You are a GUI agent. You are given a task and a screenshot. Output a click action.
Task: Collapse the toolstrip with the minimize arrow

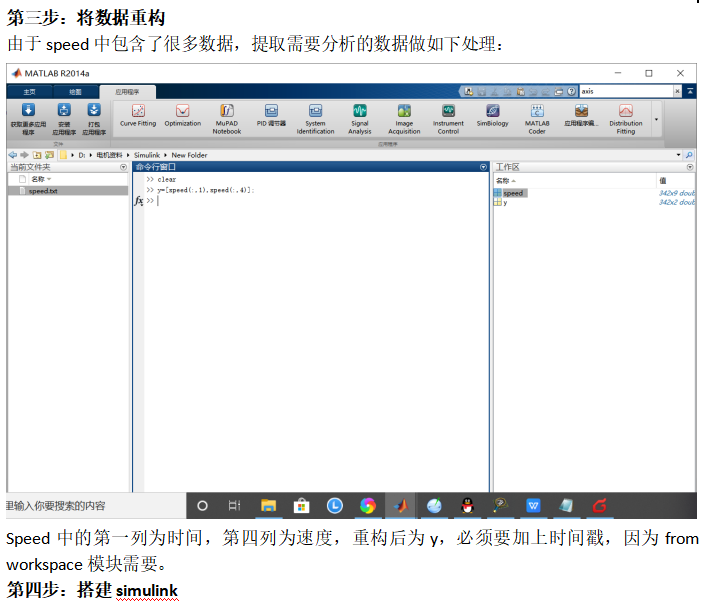click(690, 91)
